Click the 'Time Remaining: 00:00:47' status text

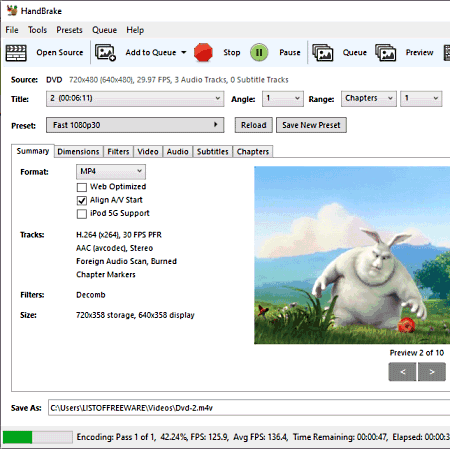pos(340,437)
